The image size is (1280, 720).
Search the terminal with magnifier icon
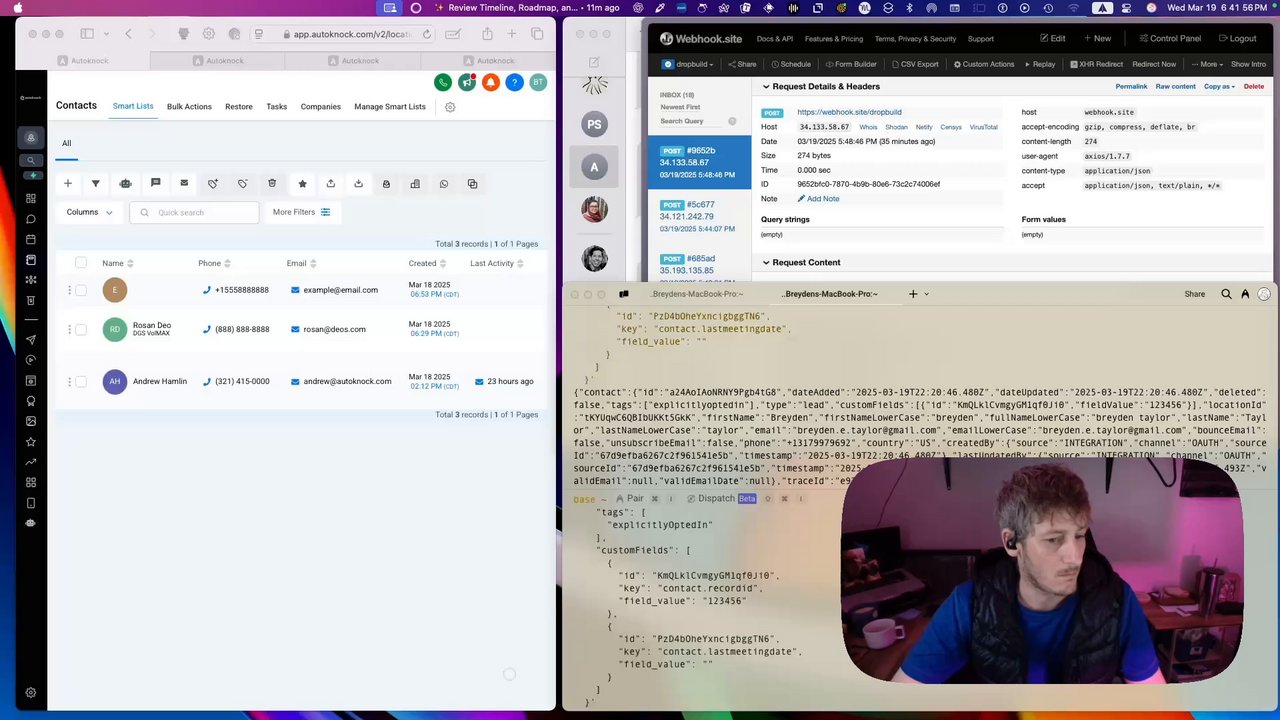[x=1226, y=294]
